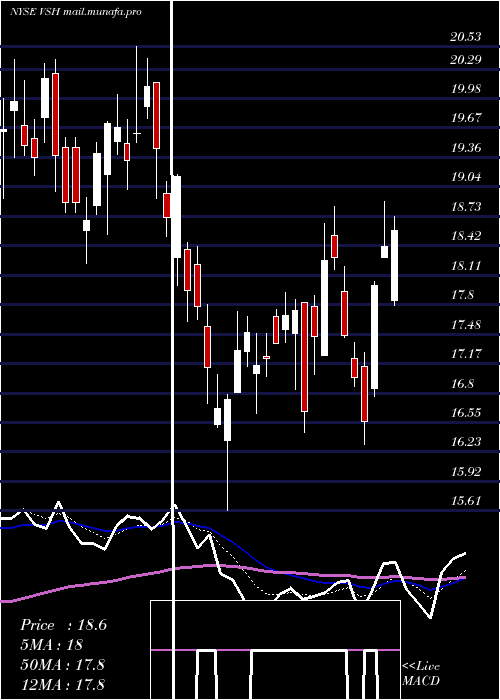500x700 pixels.
Task: Click the 17.17 price axis label
Action: click(x=466, y=354)
